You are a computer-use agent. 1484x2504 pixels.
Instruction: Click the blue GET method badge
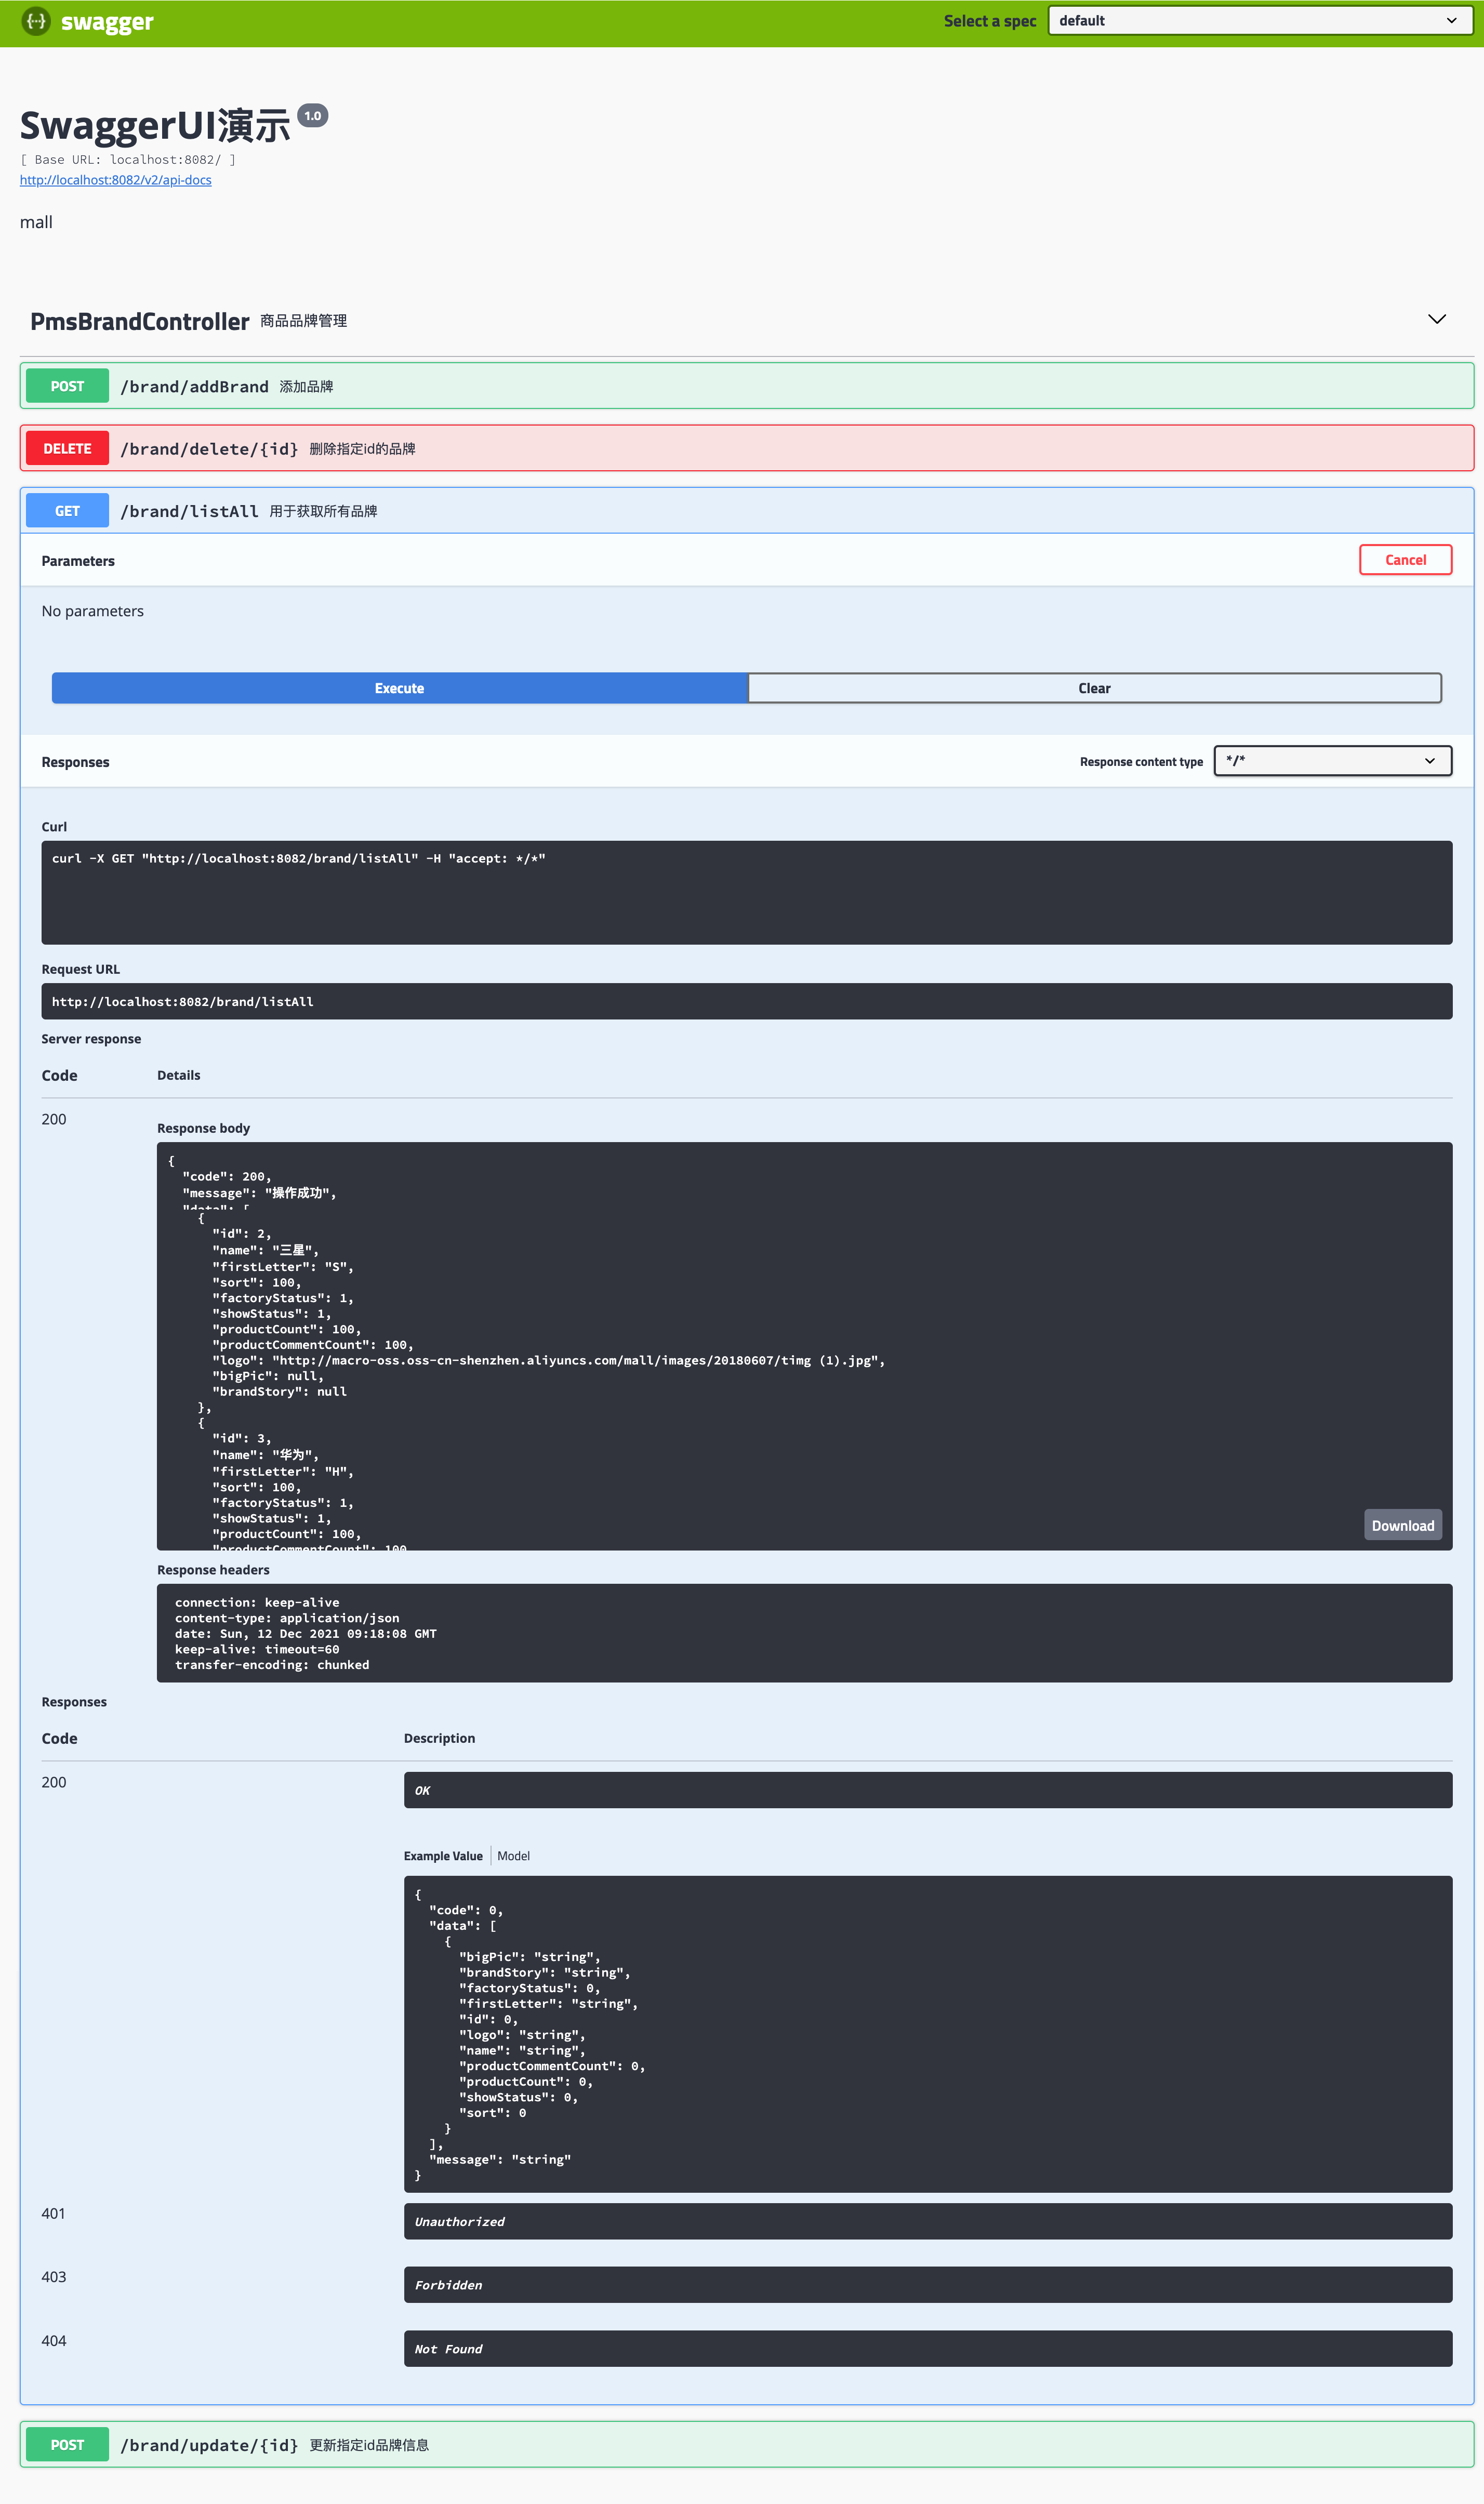(67, 511)
